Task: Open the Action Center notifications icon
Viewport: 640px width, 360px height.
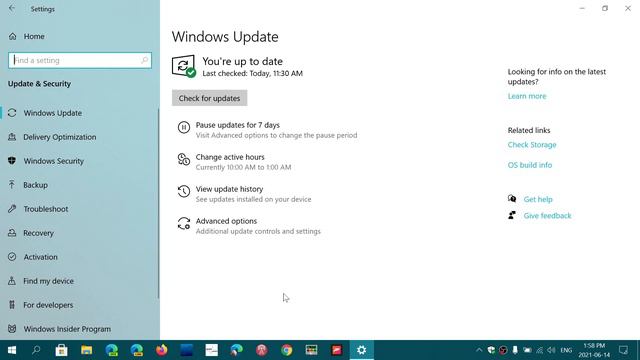Action: click(623, 350)
